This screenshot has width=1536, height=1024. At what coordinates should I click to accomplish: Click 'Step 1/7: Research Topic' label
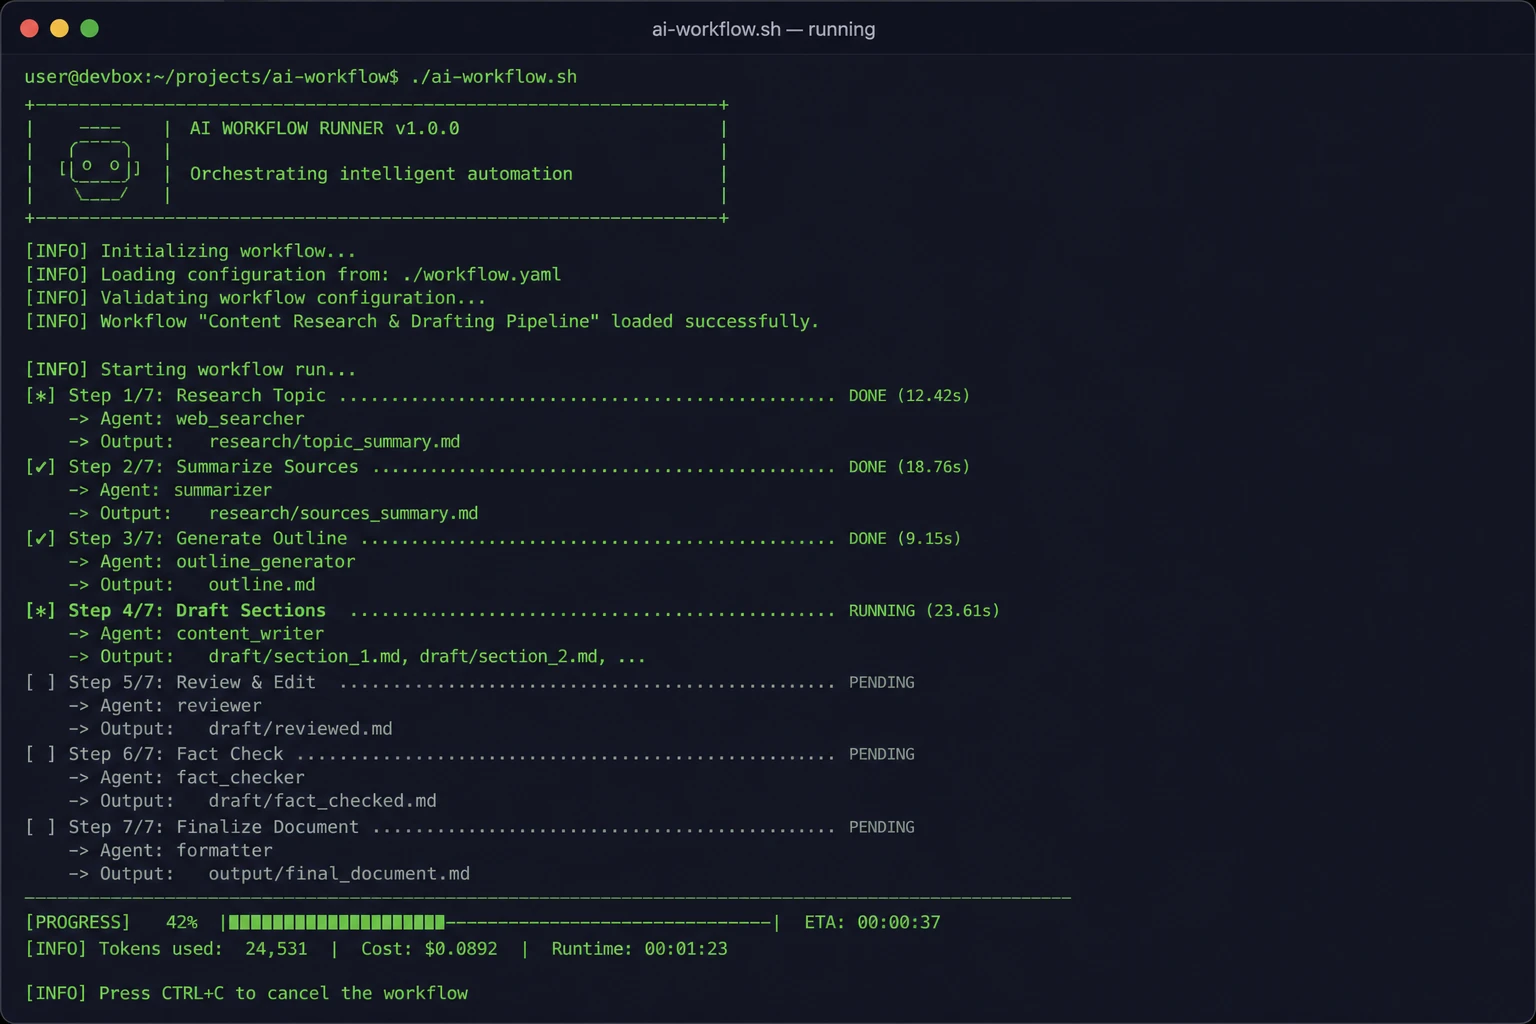[197, 396]
